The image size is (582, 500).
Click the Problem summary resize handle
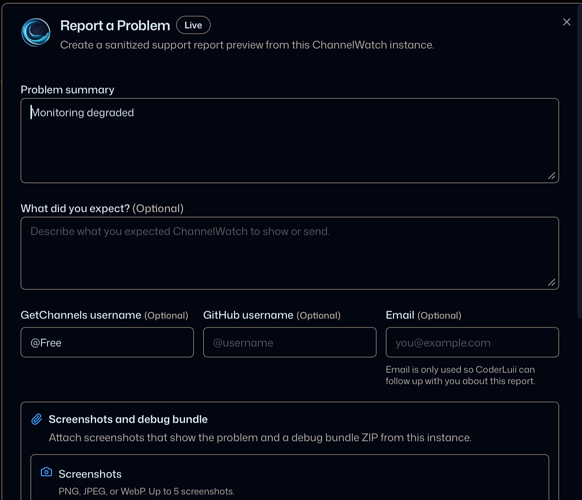point(552,176)
